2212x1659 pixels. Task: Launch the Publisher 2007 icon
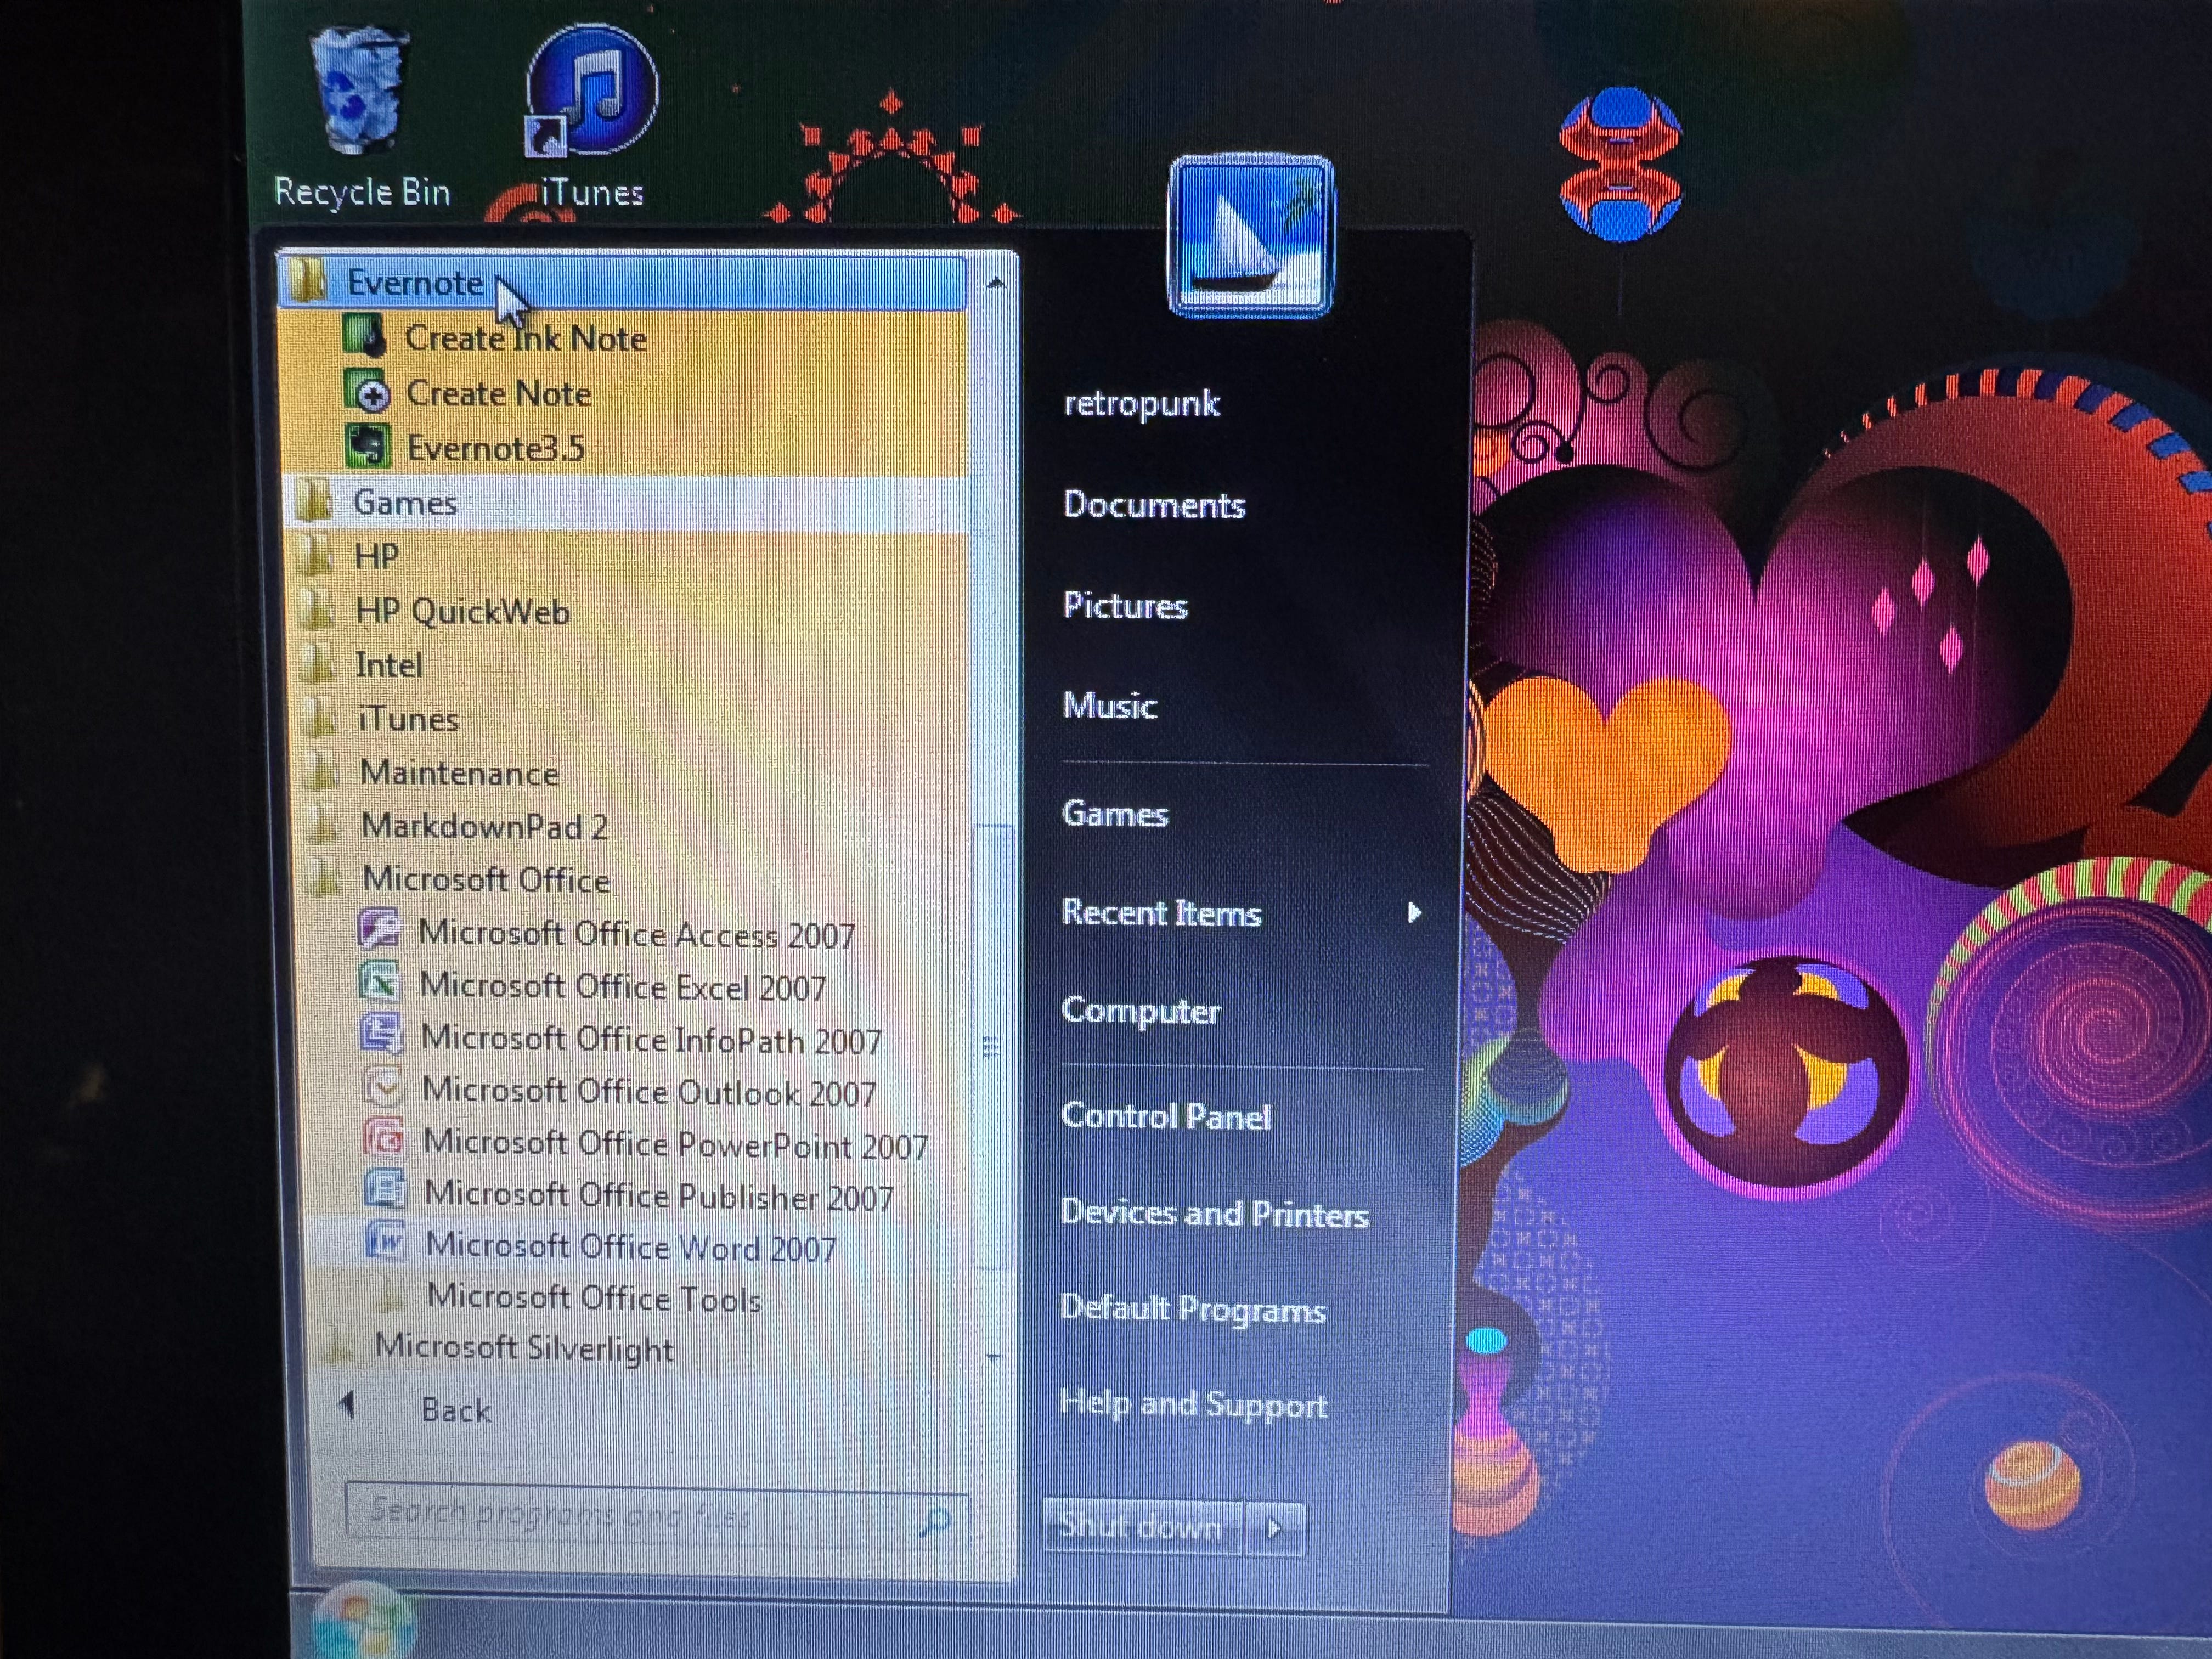386,1190
